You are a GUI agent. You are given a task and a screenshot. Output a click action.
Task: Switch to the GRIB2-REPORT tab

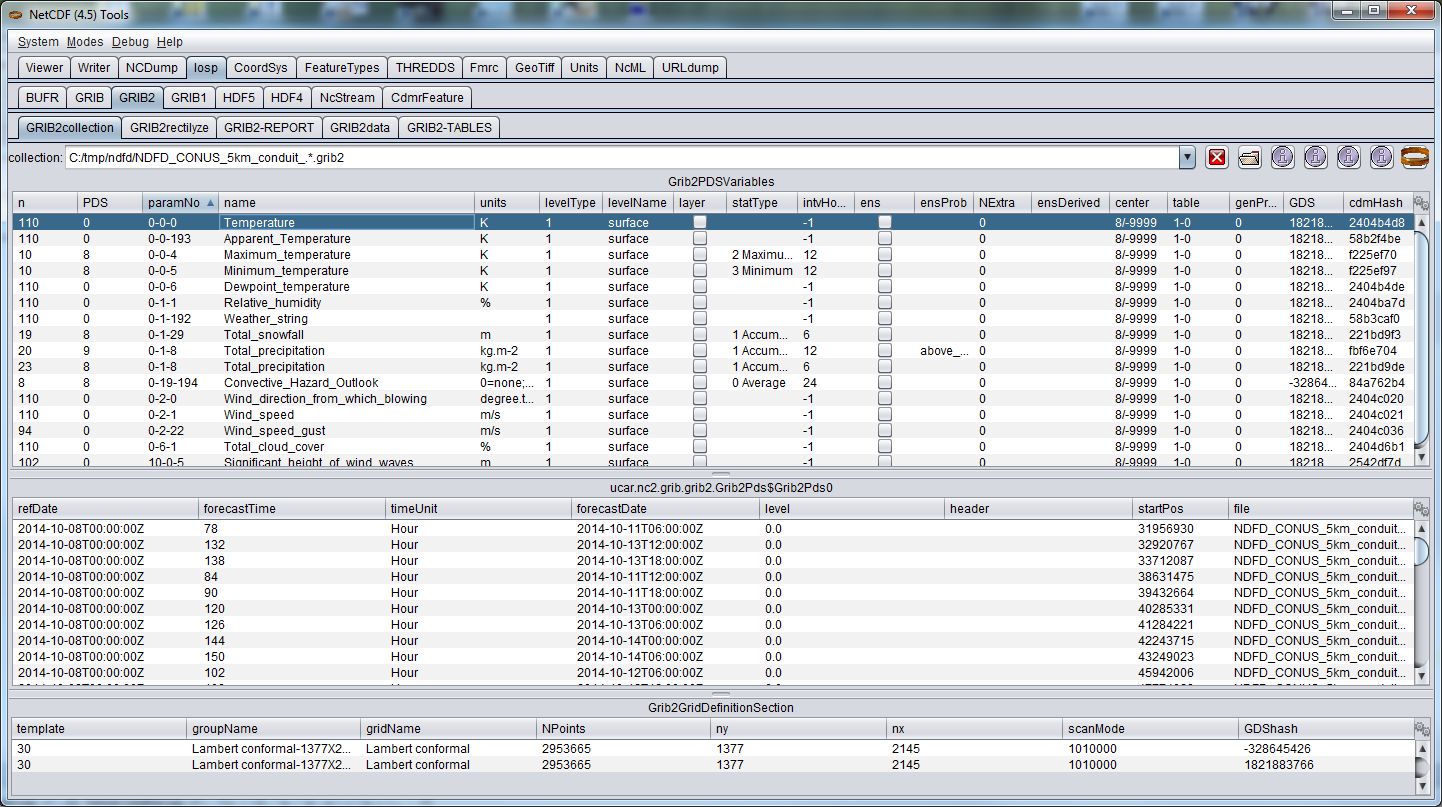pos(269,128)
